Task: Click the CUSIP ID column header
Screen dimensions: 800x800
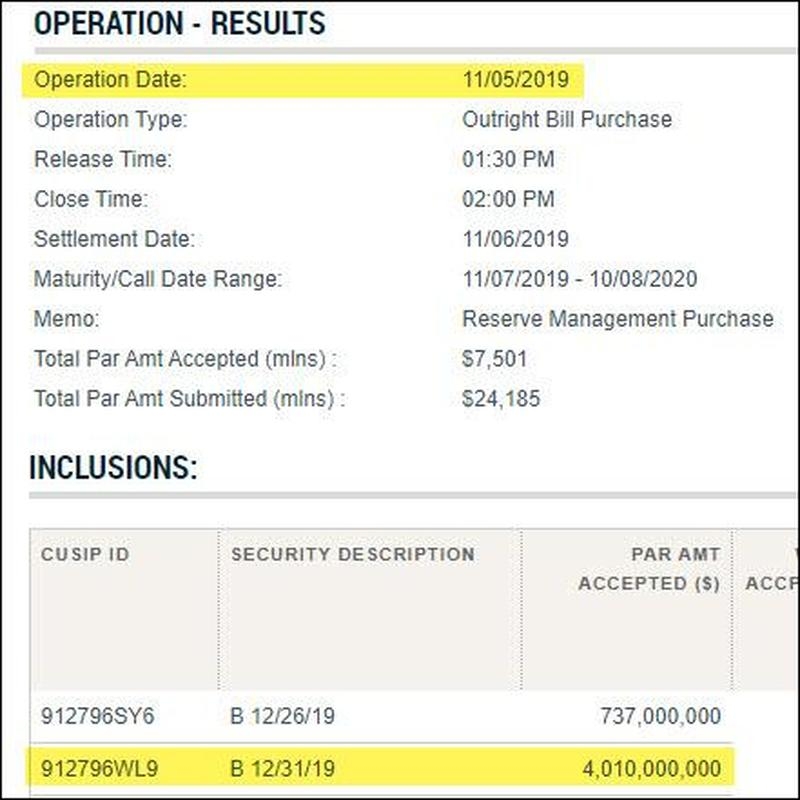Action: 85,555
